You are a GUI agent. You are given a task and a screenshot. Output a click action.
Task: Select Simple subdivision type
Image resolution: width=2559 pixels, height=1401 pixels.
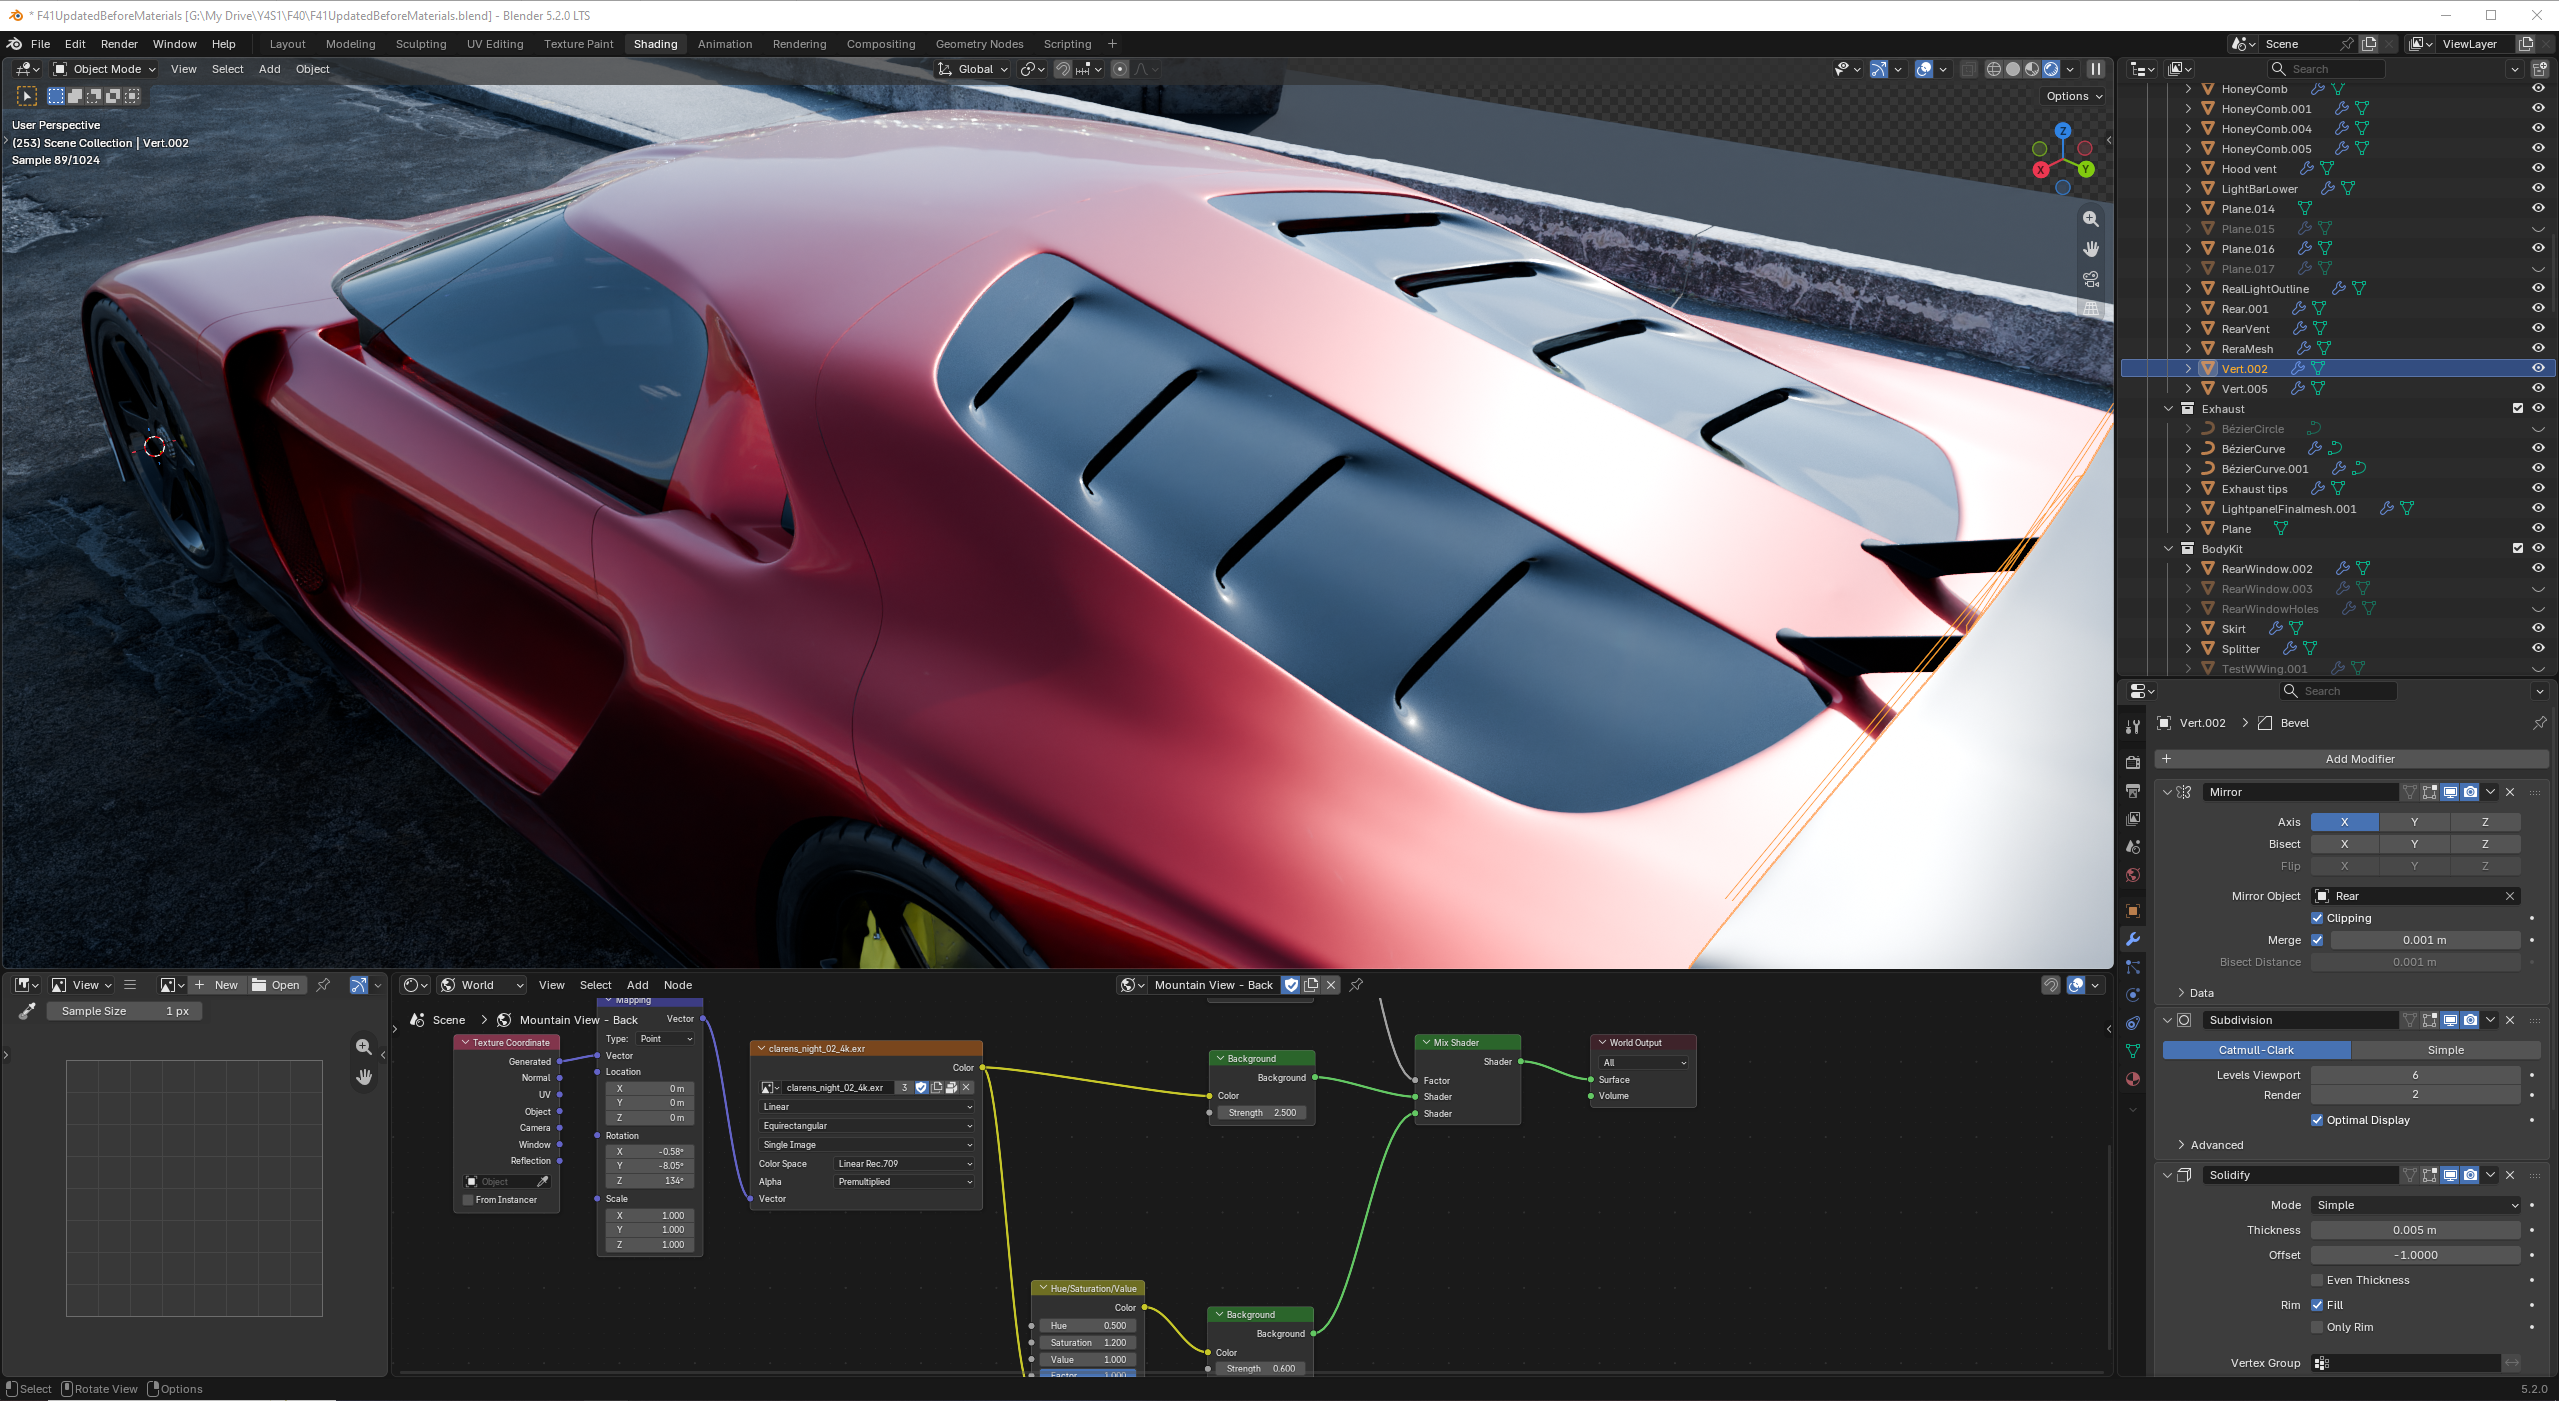(x=2445, y=1050)
